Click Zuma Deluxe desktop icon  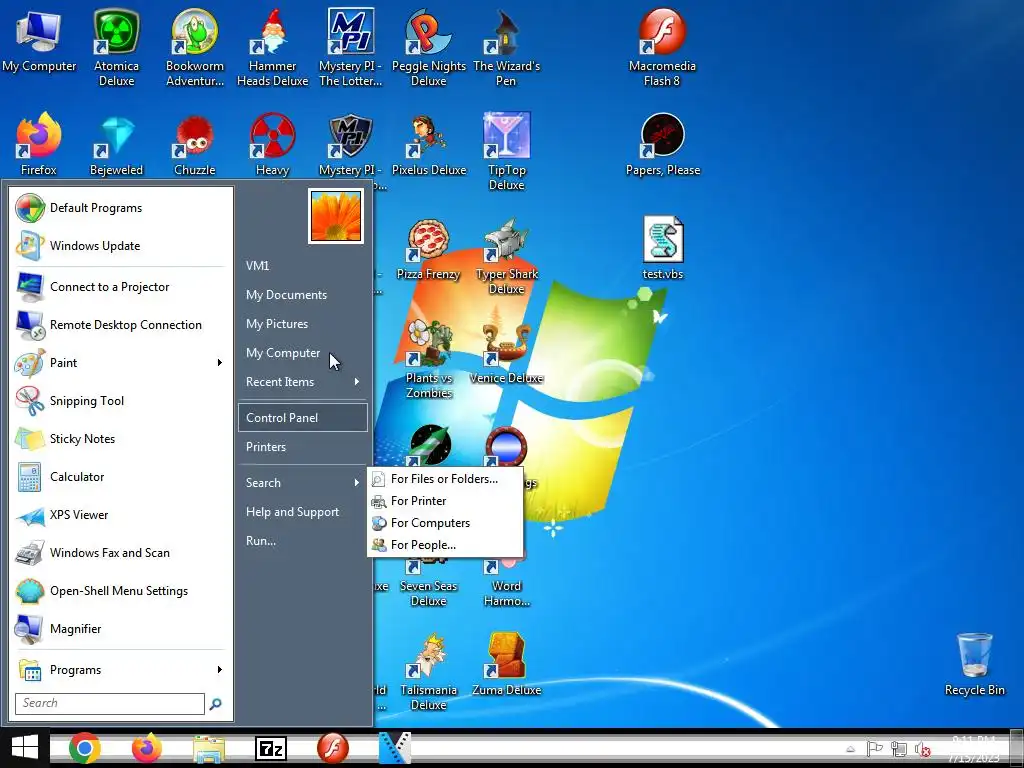[506, 664]
